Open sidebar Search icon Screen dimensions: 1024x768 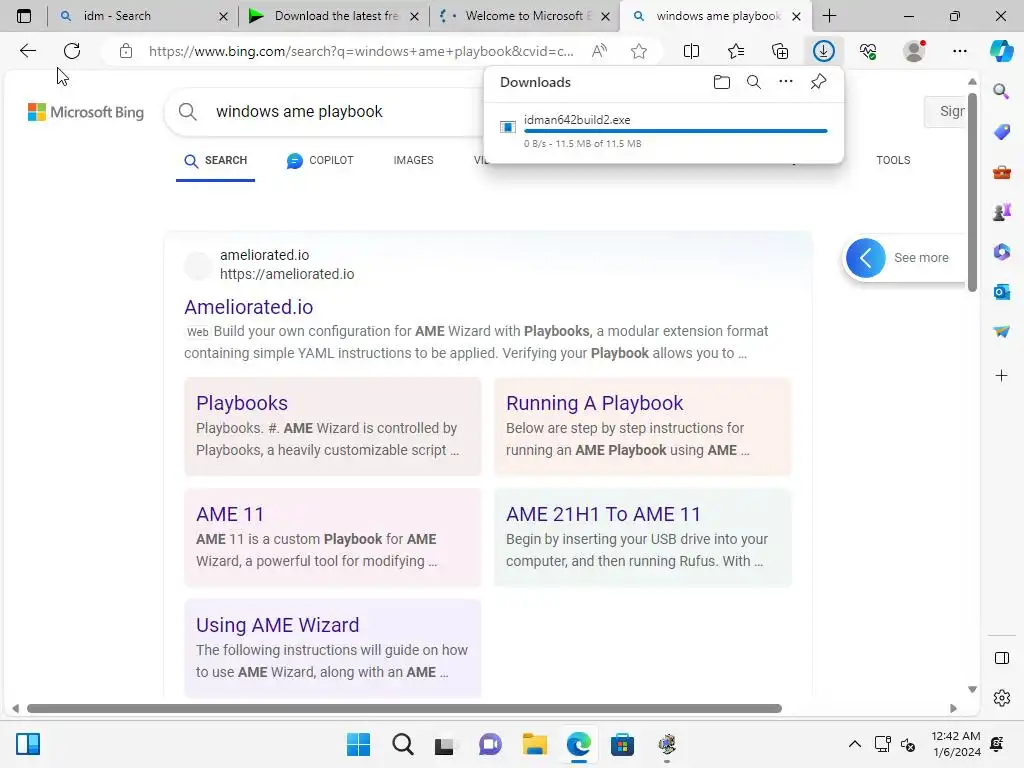(x=1001, y=91)
